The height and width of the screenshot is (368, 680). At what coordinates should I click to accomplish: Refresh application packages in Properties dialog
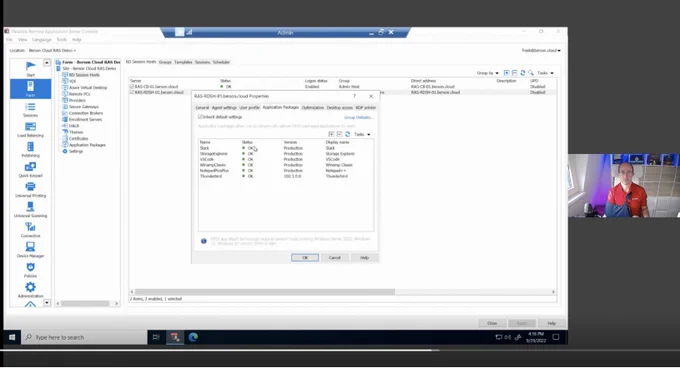pyautogui.click(x=347, y=134)
